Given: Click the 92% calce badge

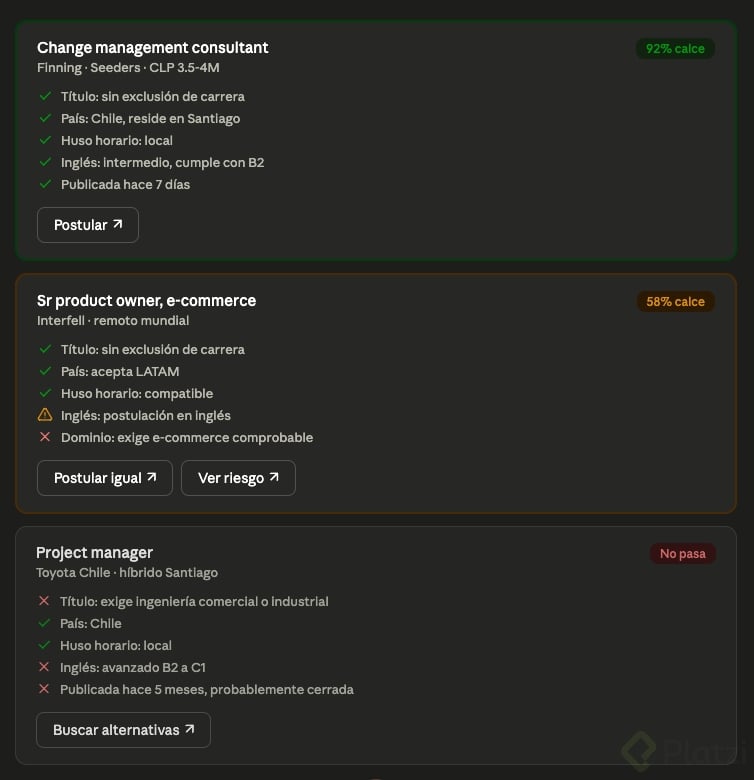Looking at the screenshot, I should coord(675,49).
